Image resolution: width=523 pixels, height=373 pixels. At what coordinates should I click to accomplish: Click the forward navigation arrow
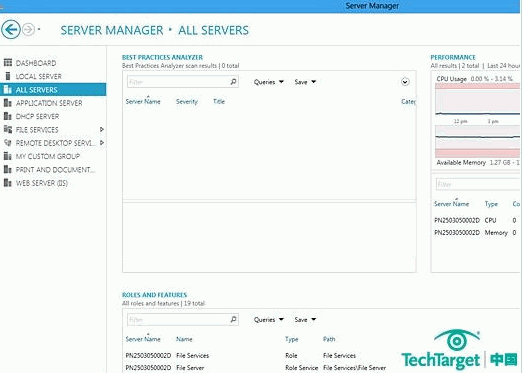(28, 30)
